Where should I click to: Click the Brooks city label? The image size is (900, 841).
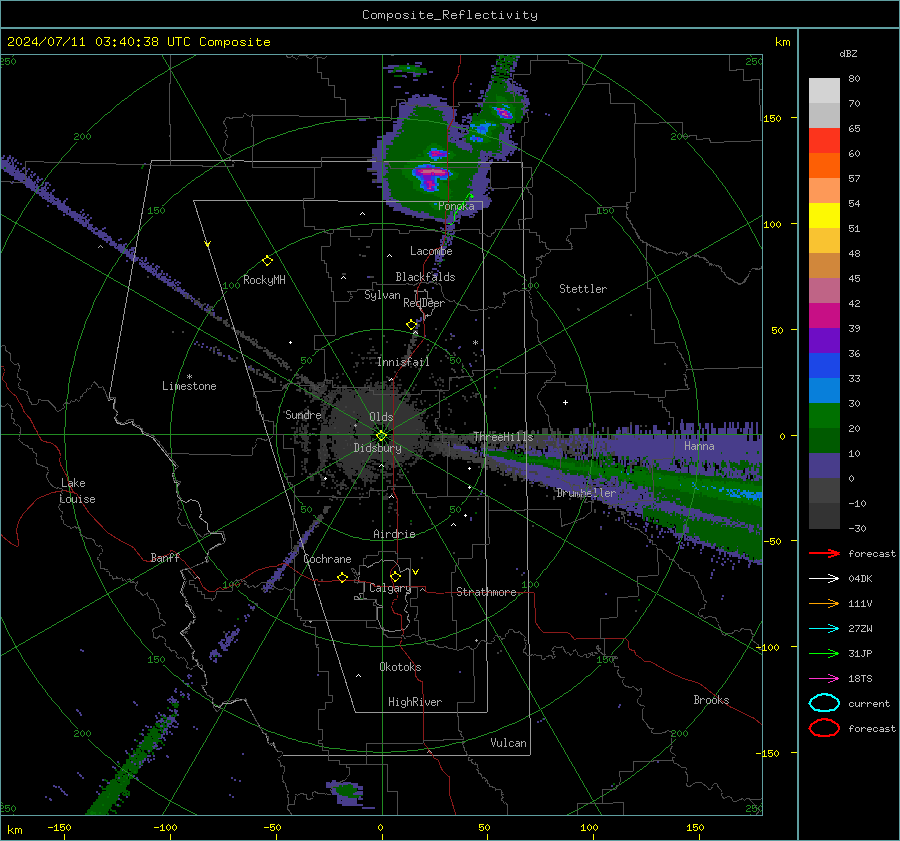tap(711, 700)
